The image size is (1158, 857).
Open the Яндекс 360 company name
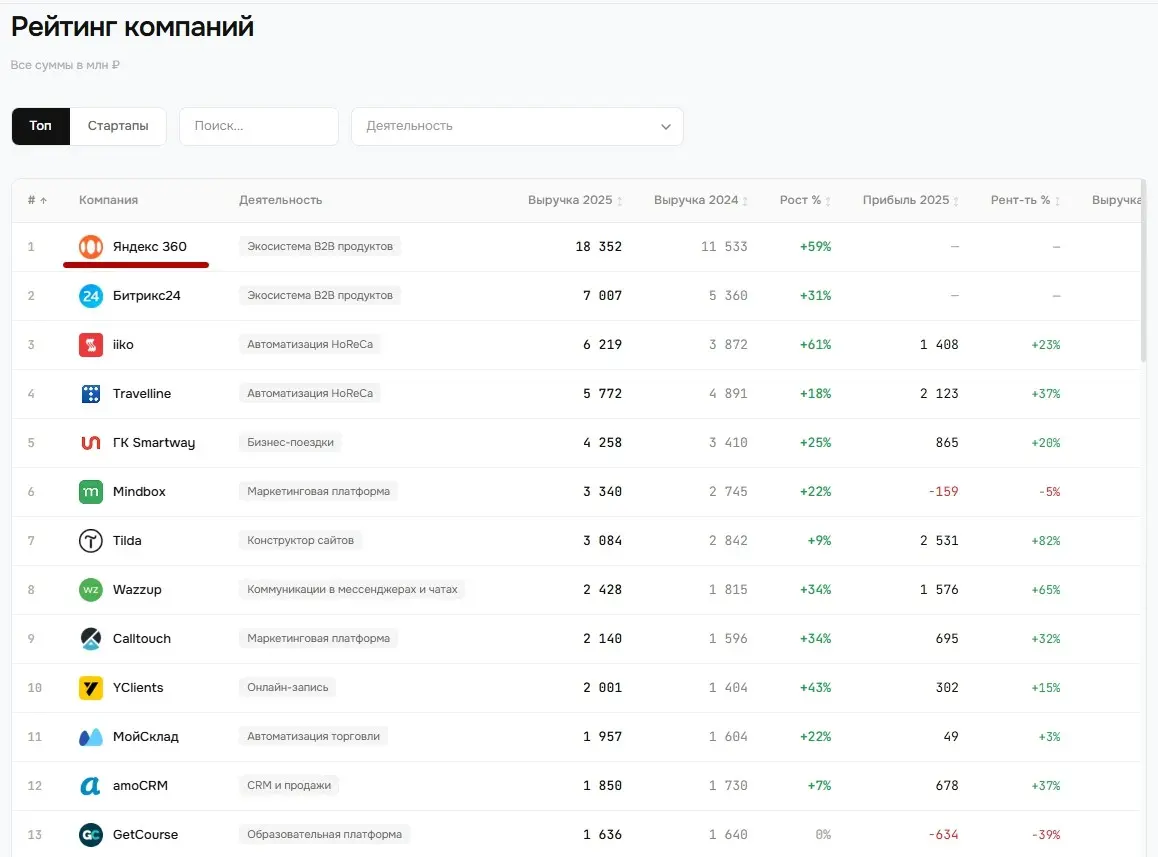[150, 247]
